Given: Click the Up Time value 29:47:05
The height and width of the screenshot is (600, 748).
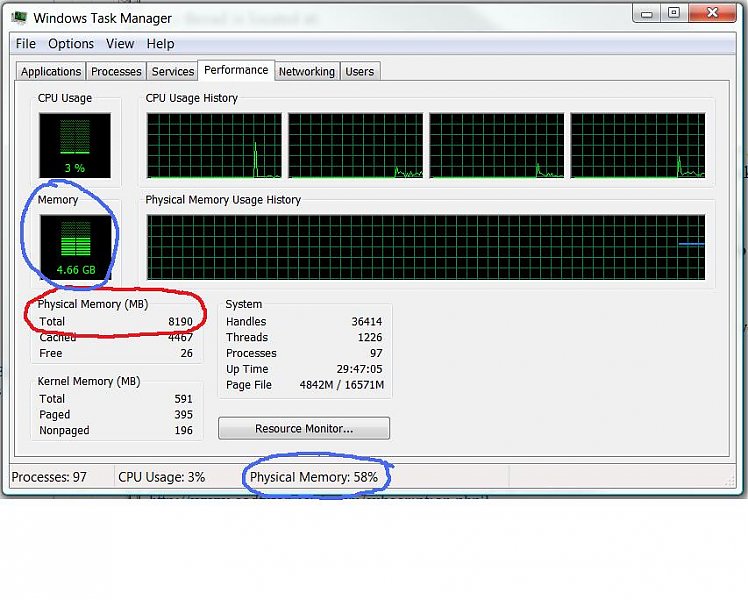Looking at the screenshot, I should pyautogui.click(x=359, y=369).
